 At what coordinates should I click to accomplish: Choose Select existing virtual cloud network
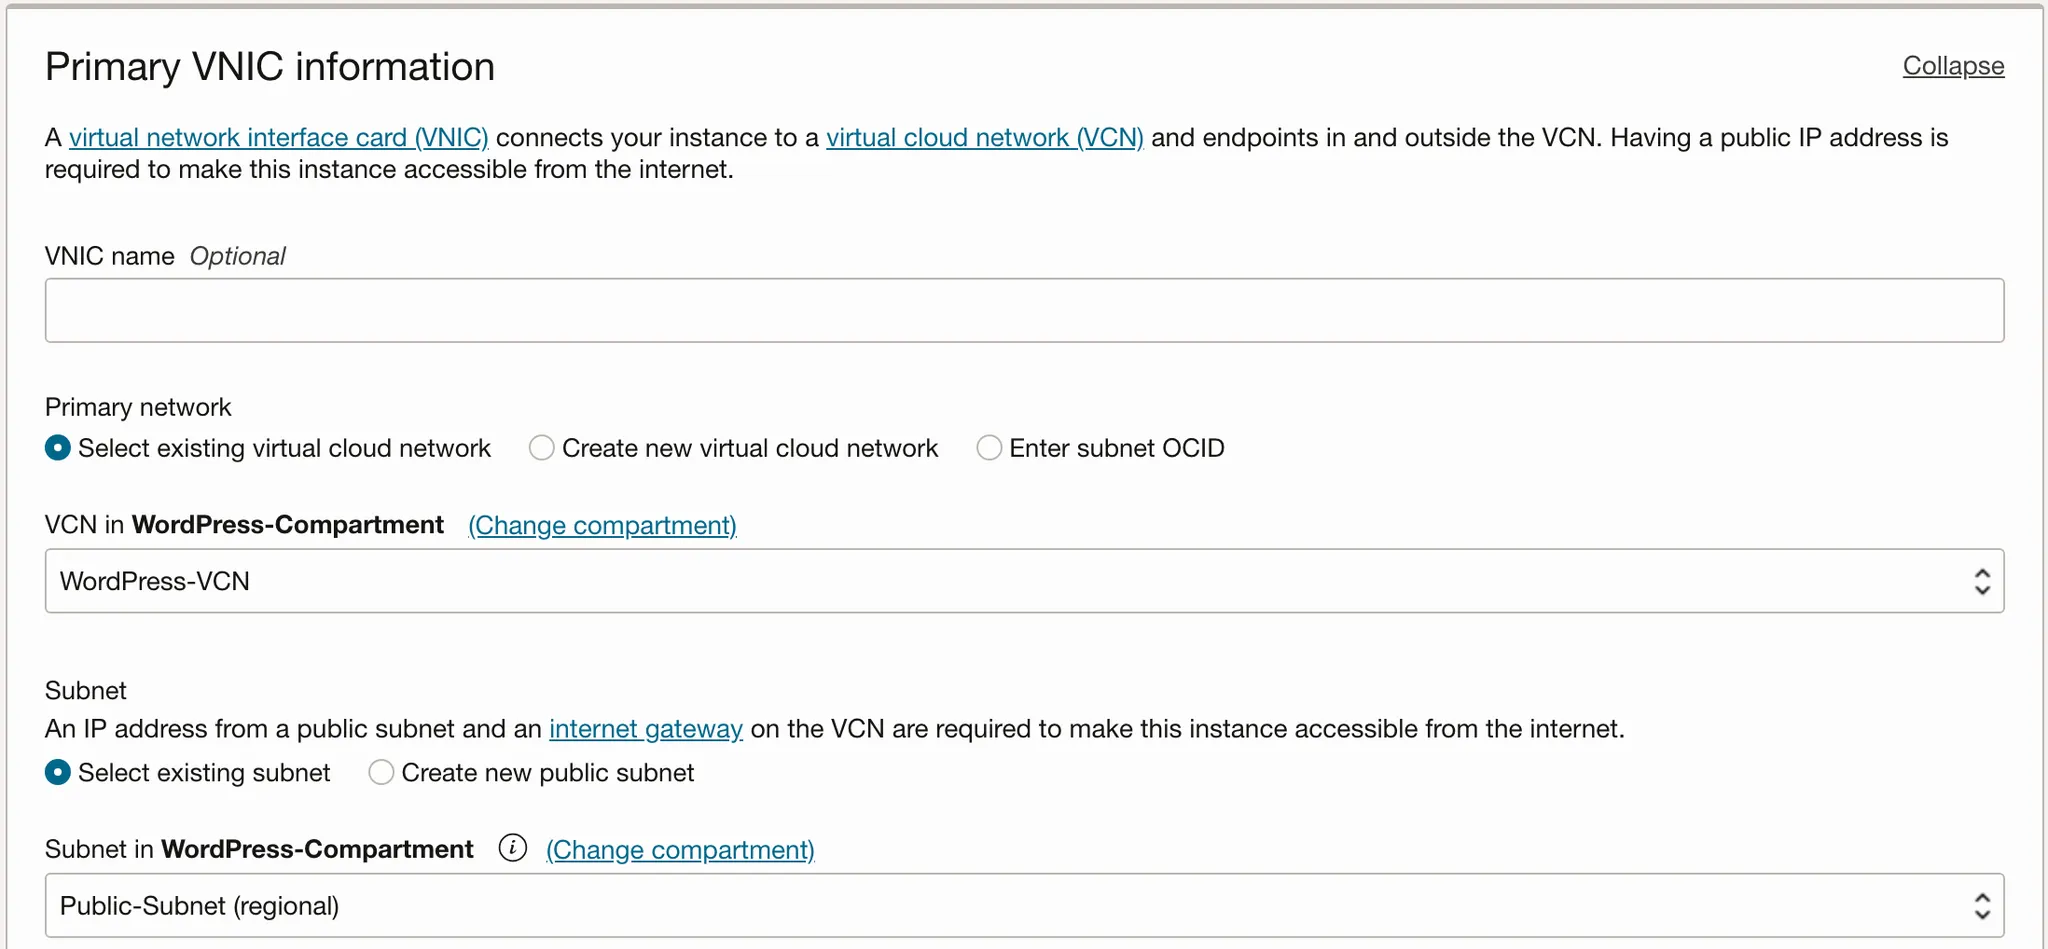58,448
